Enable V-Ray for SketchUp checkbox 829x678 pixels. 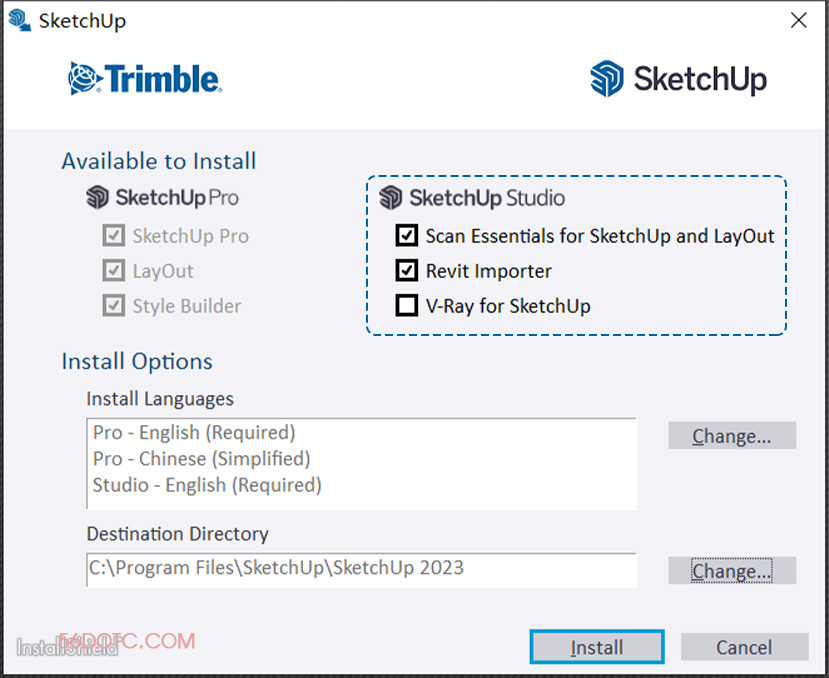(x=407, y=306)
